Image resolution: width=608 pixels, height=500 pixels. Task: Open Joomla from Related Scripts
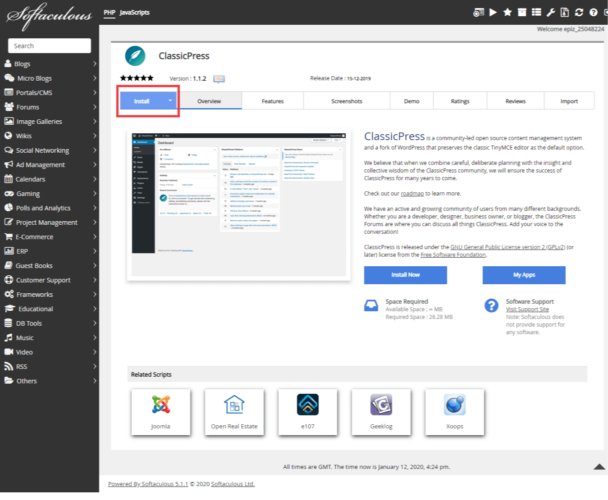coord(160,410)
